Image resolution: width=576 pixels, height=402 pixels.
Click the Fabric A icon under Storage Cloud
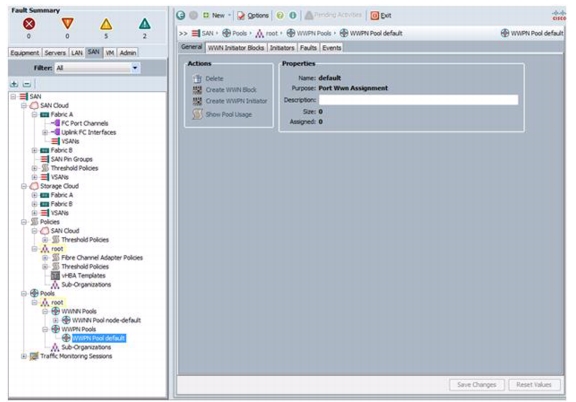(x=45, y=195)
